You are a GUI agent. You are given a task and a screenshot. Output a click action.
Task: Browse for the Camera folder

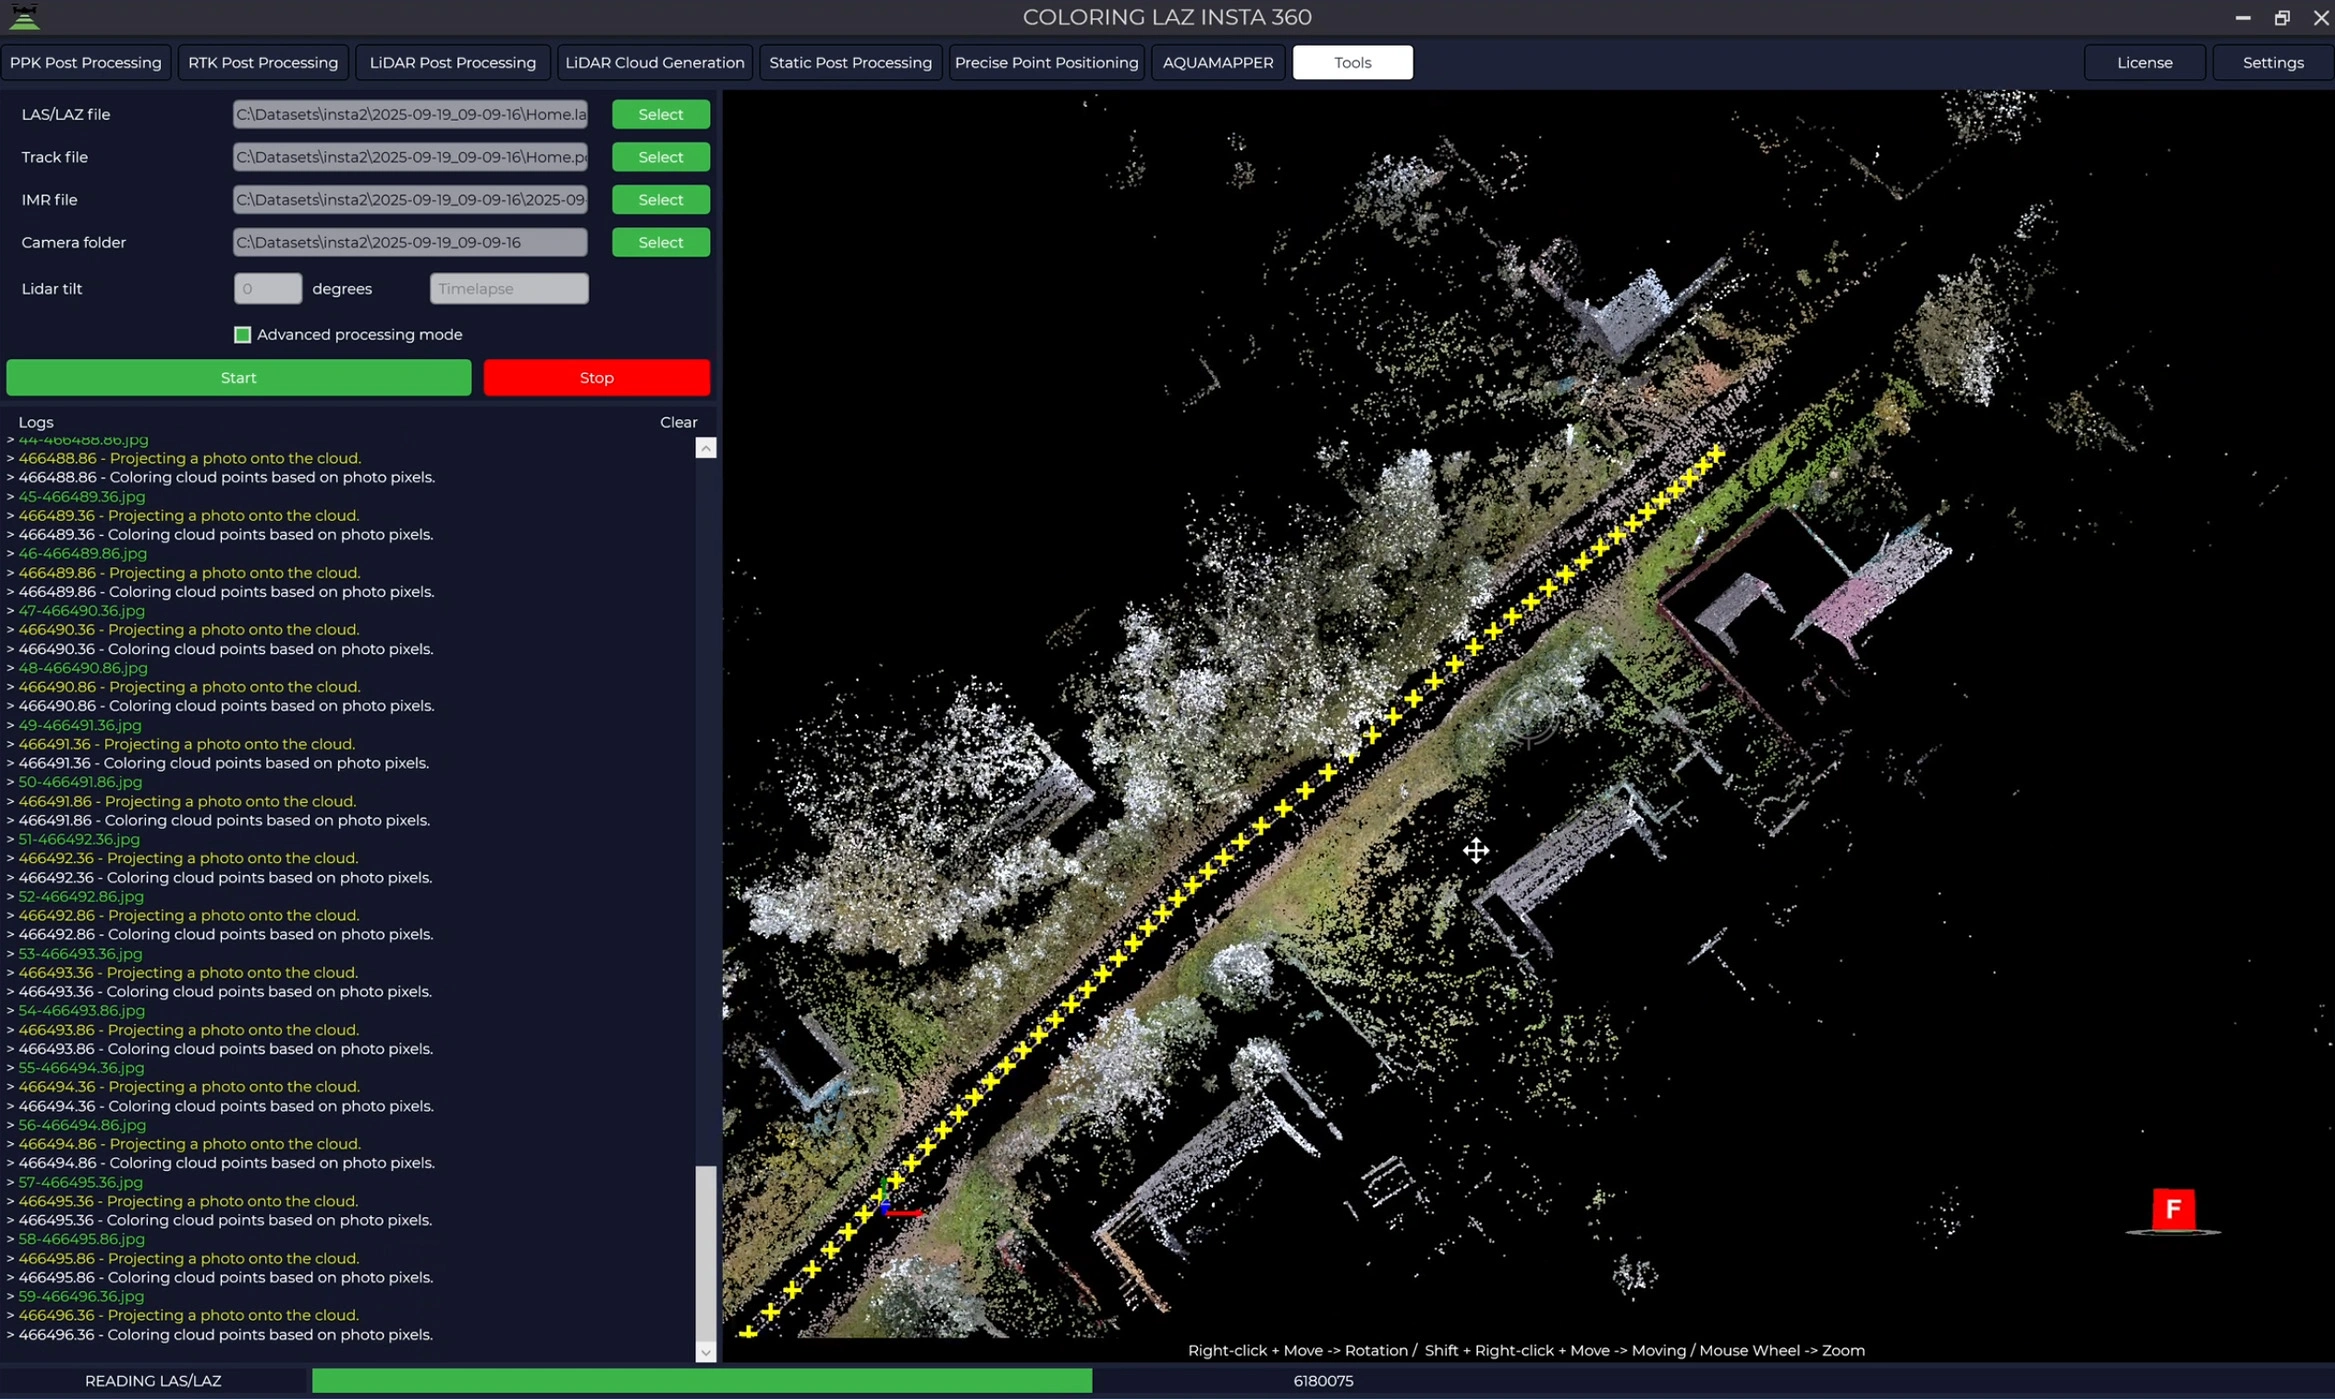click(x=660, y=242)
